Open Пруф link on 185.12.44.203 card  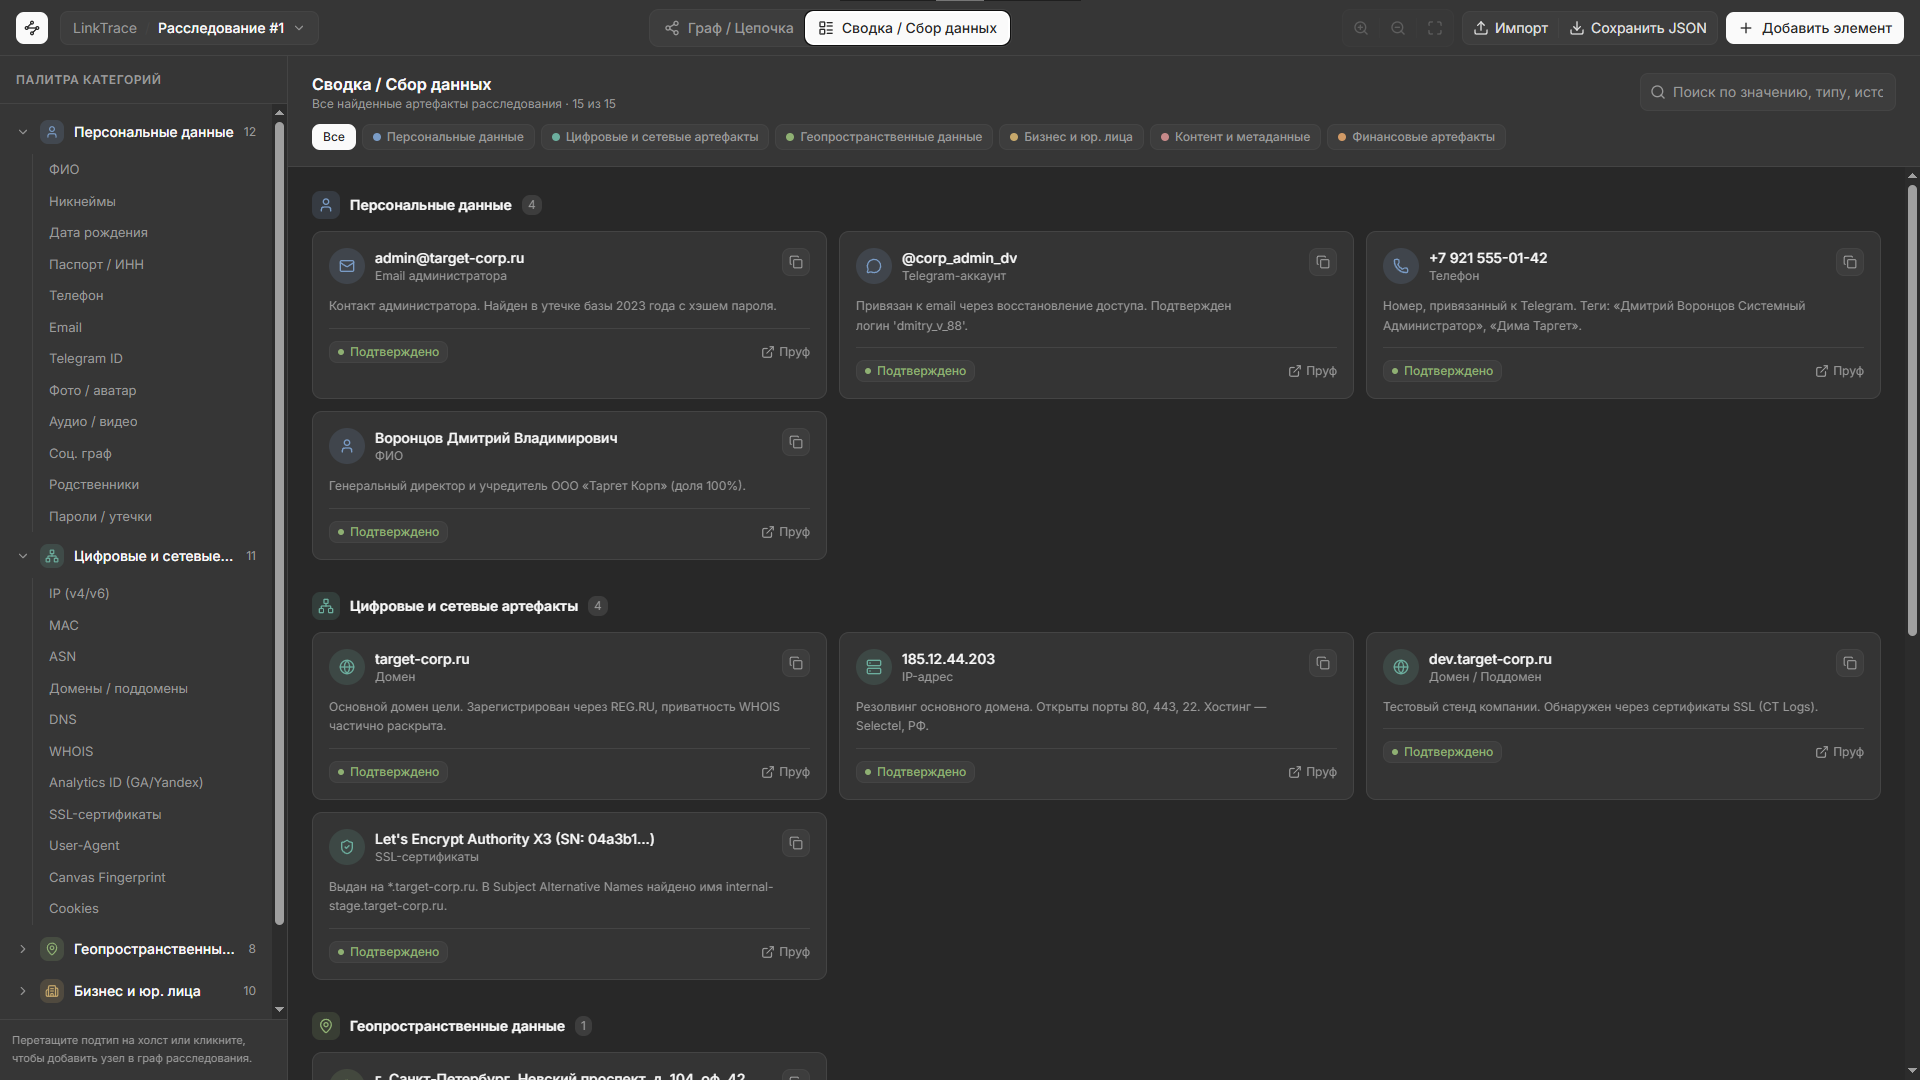click(1313, 772)
